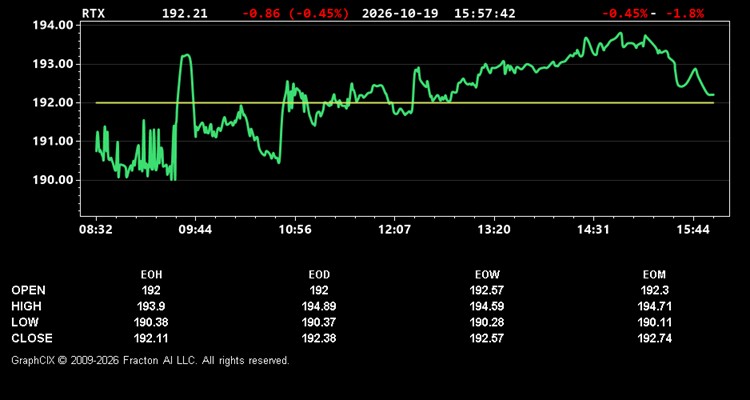Click the 09:44 time axis label

195,230
